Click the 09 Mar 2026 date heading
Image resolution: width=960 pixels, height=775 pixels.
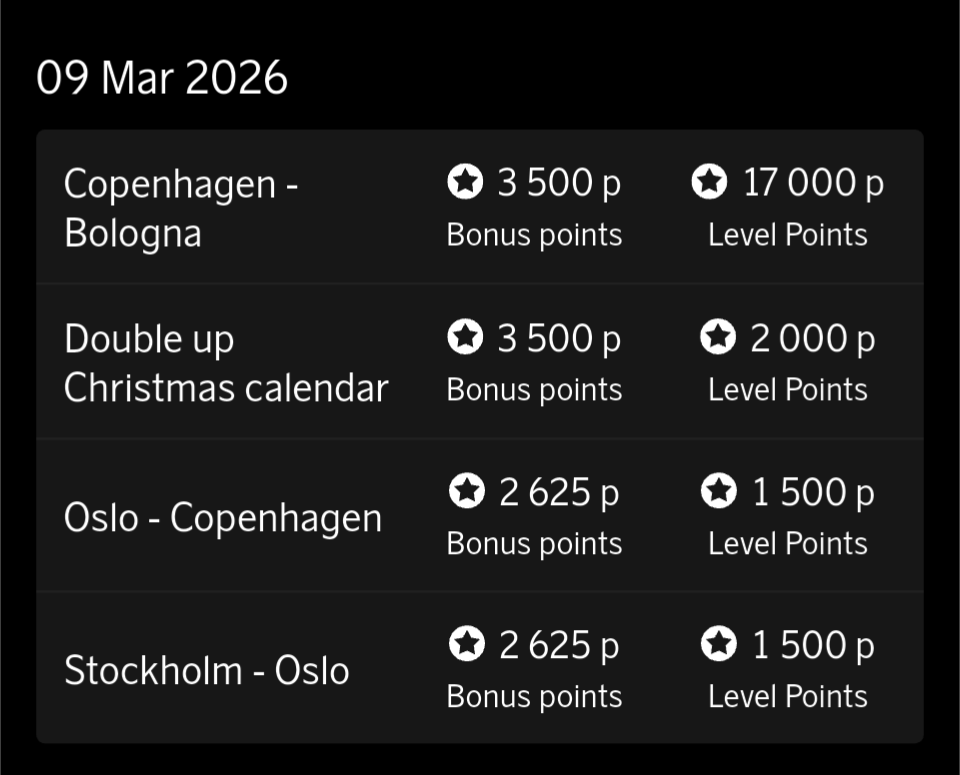click(x=162, y=78)
